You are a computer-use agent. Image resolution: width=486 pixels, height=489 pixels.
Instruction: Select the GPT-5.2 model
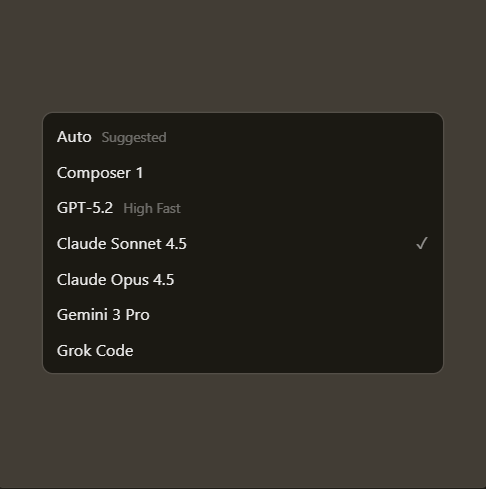tap(243, 208)
